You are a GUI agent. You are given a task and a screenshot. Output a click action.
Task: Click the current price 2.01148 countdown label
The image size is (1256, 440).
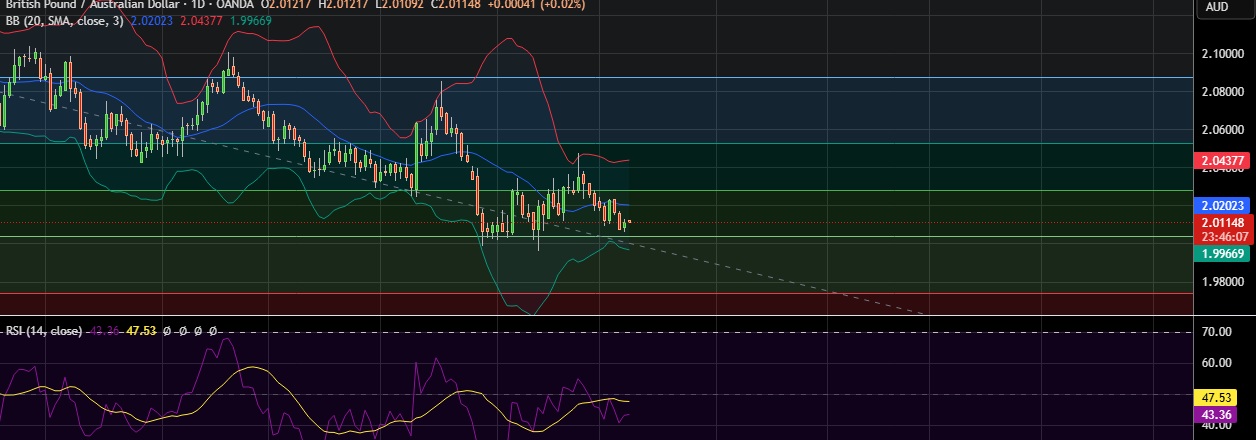(x=1223, y=229)
